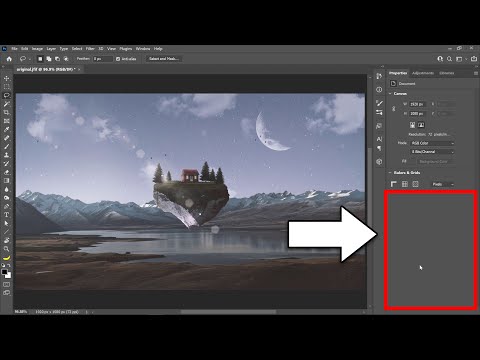Select the Dodge tool
The width and height of the screenshot is (480, 360).
[x=6, y=198]
